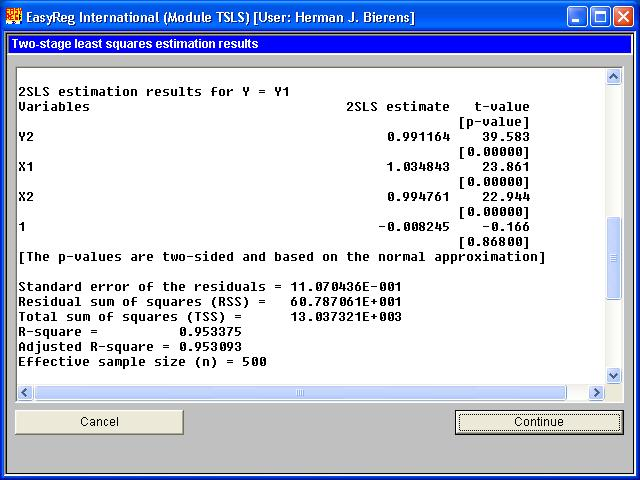Click the 'Variables' column header
Screen dimensions: 640x480
point(54,107)
